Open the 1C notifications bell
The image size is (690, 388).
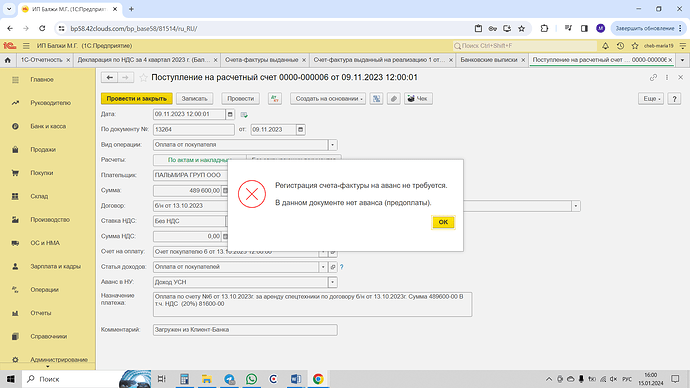click(606, 46)
